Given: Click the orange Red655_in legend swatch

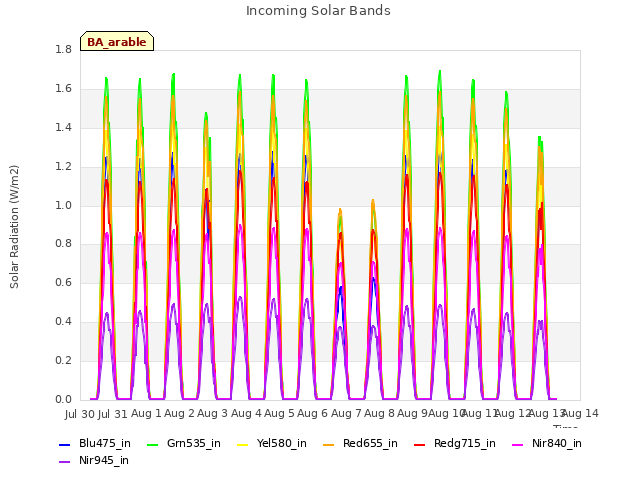Looking at the screenshot, I should pyautogui.click(x=329, y=444).
